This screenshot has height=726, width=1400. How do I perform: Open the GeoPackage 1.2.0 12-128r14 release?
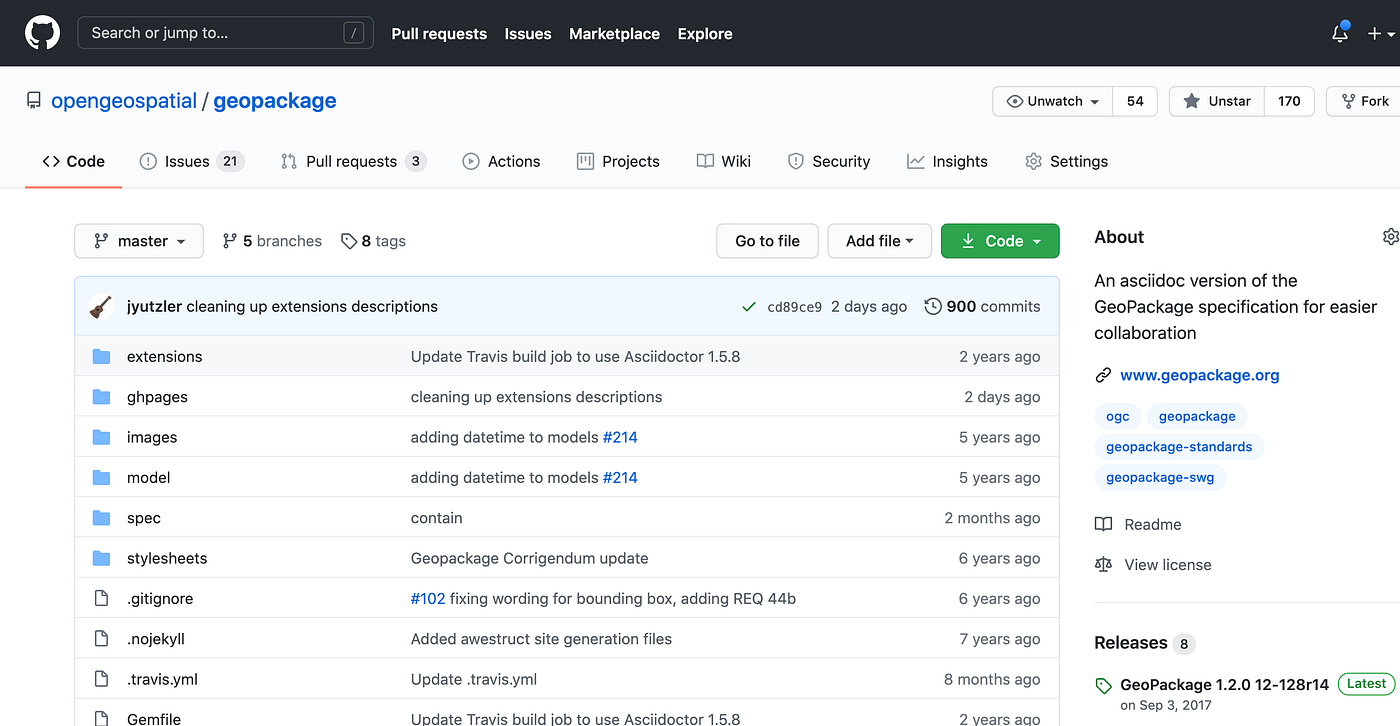point(1225,685)
